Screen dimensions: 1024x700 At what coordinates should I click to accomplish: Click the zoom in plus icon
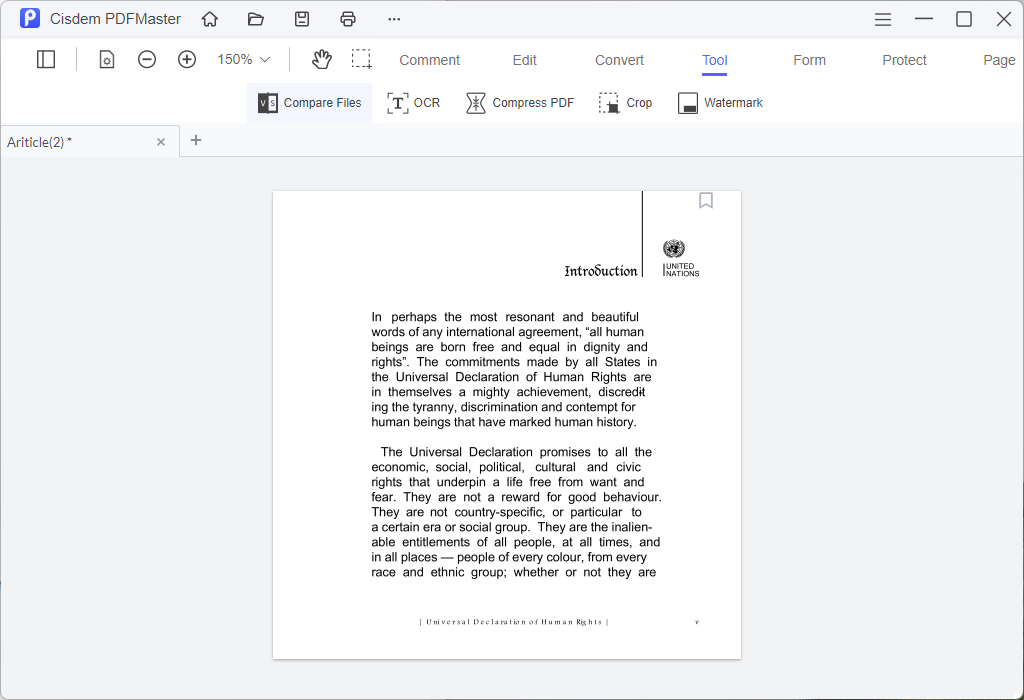click(187, 60)
